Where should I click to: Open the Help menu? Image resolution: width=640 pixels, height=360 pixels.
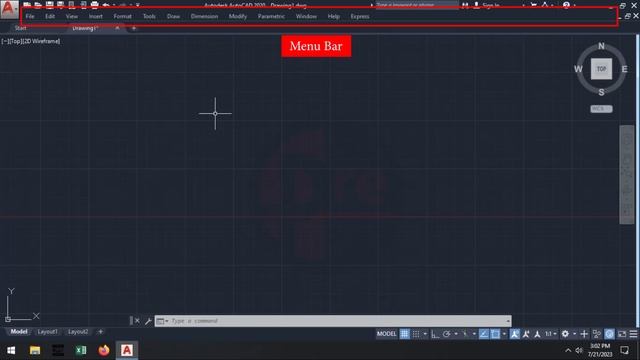coord(333,16)
